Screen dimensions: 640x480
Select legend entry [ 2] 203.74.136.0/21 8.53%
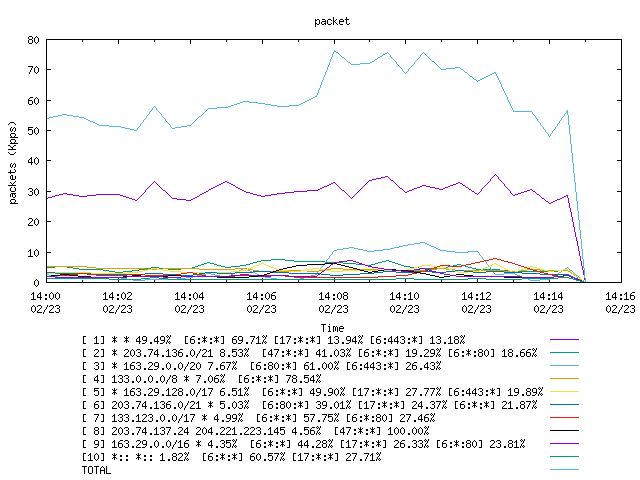click(309, 353)
